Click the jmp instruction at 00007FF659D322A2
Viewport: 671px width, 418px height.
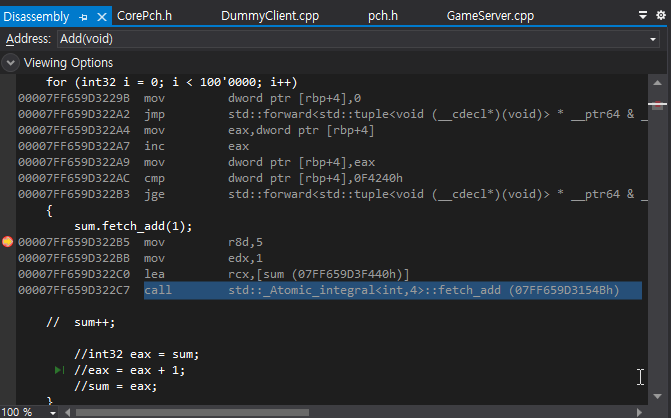(x=332, y=114)
